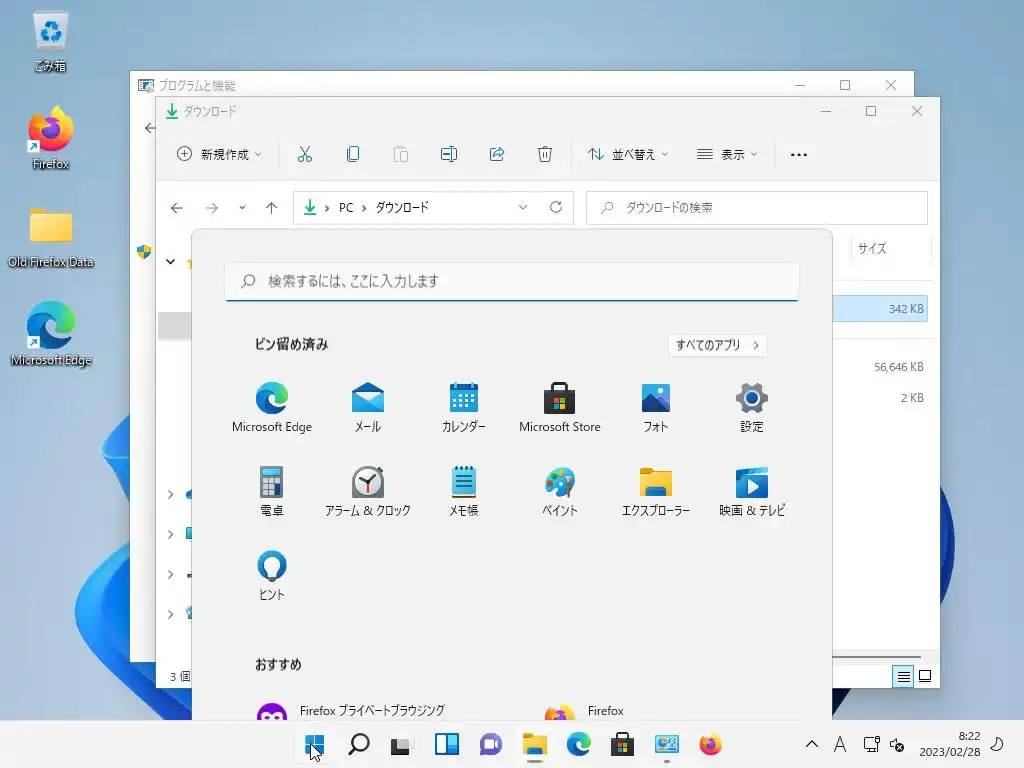Switch to large thumbnails view icon in status bar
The width and height of the screenshot is (1024, 768).
tap(925, 677)
